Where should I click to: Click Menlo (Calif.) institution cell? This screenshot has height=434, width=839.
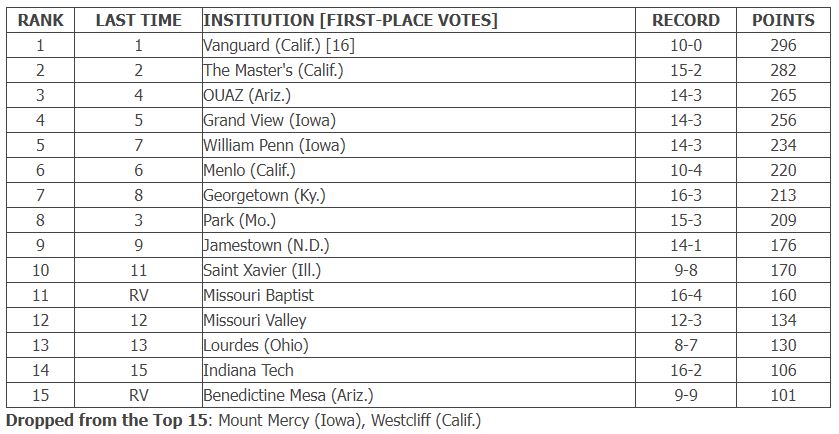coord(249,170)
